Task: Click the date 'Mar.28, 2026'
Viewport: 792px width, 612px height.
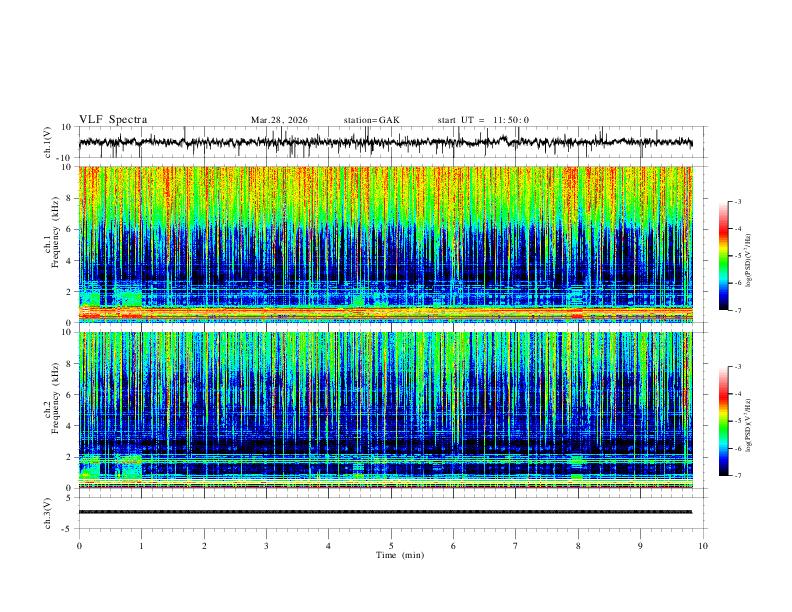Action: [x=279, y=120]
